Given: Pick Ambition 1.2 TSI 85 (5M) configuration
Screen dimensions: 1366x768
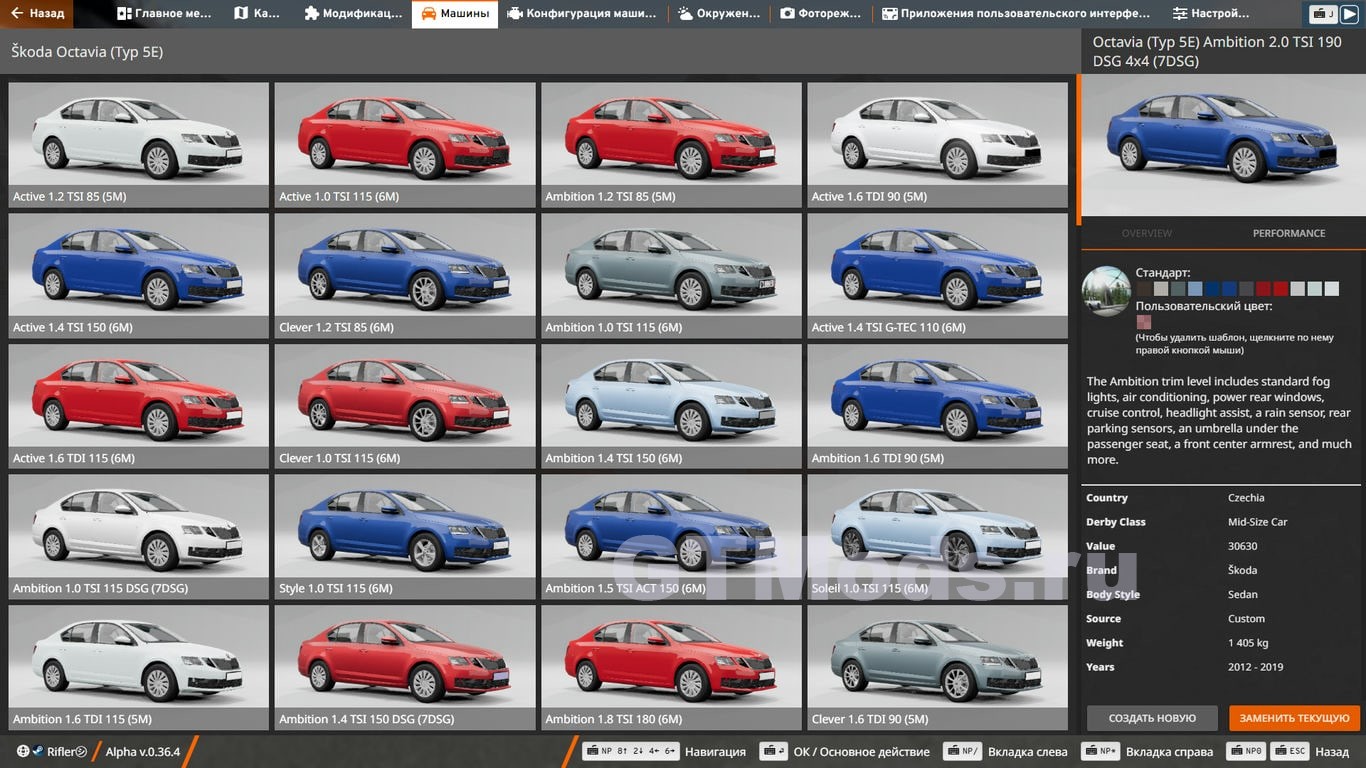Looking at the screenshot, I should pyautogui.click(x=671, y=144).
